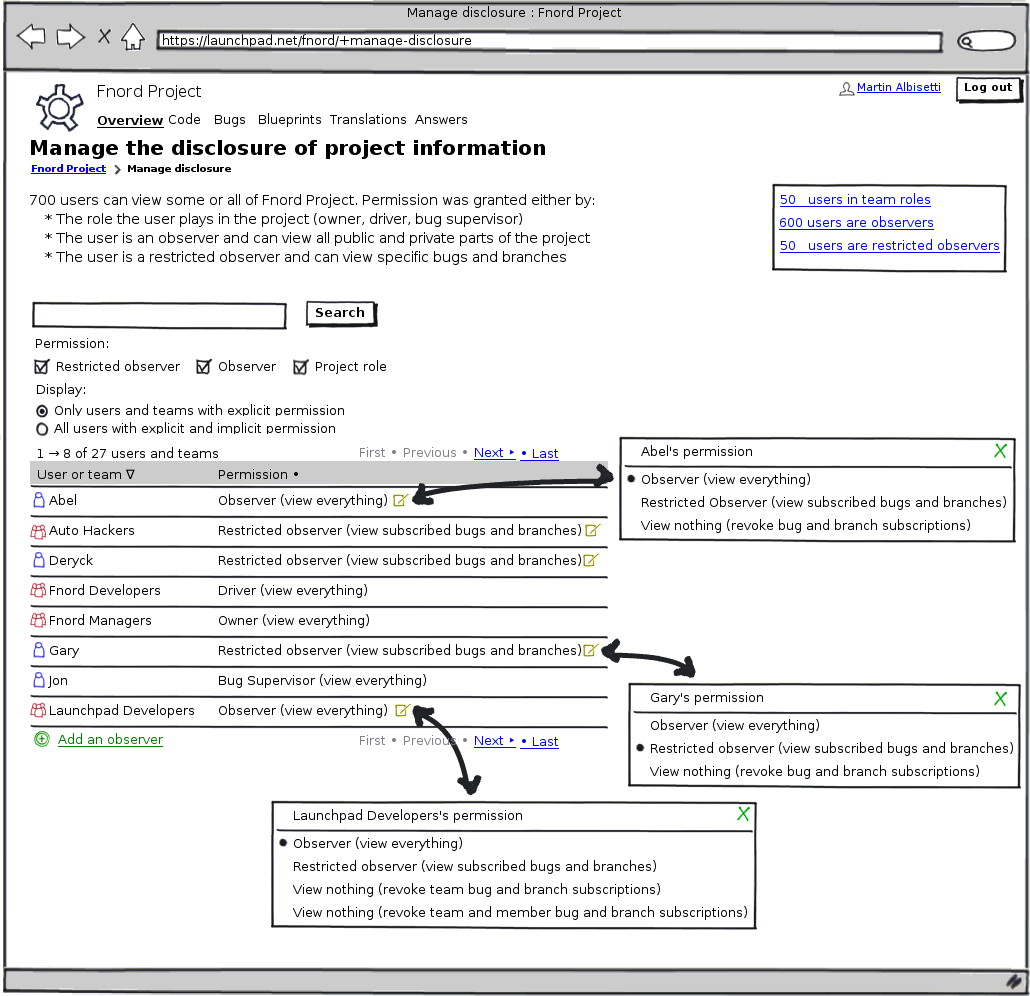
Task: Uncheck the Project role checkbox
Action: pos(300,367)
